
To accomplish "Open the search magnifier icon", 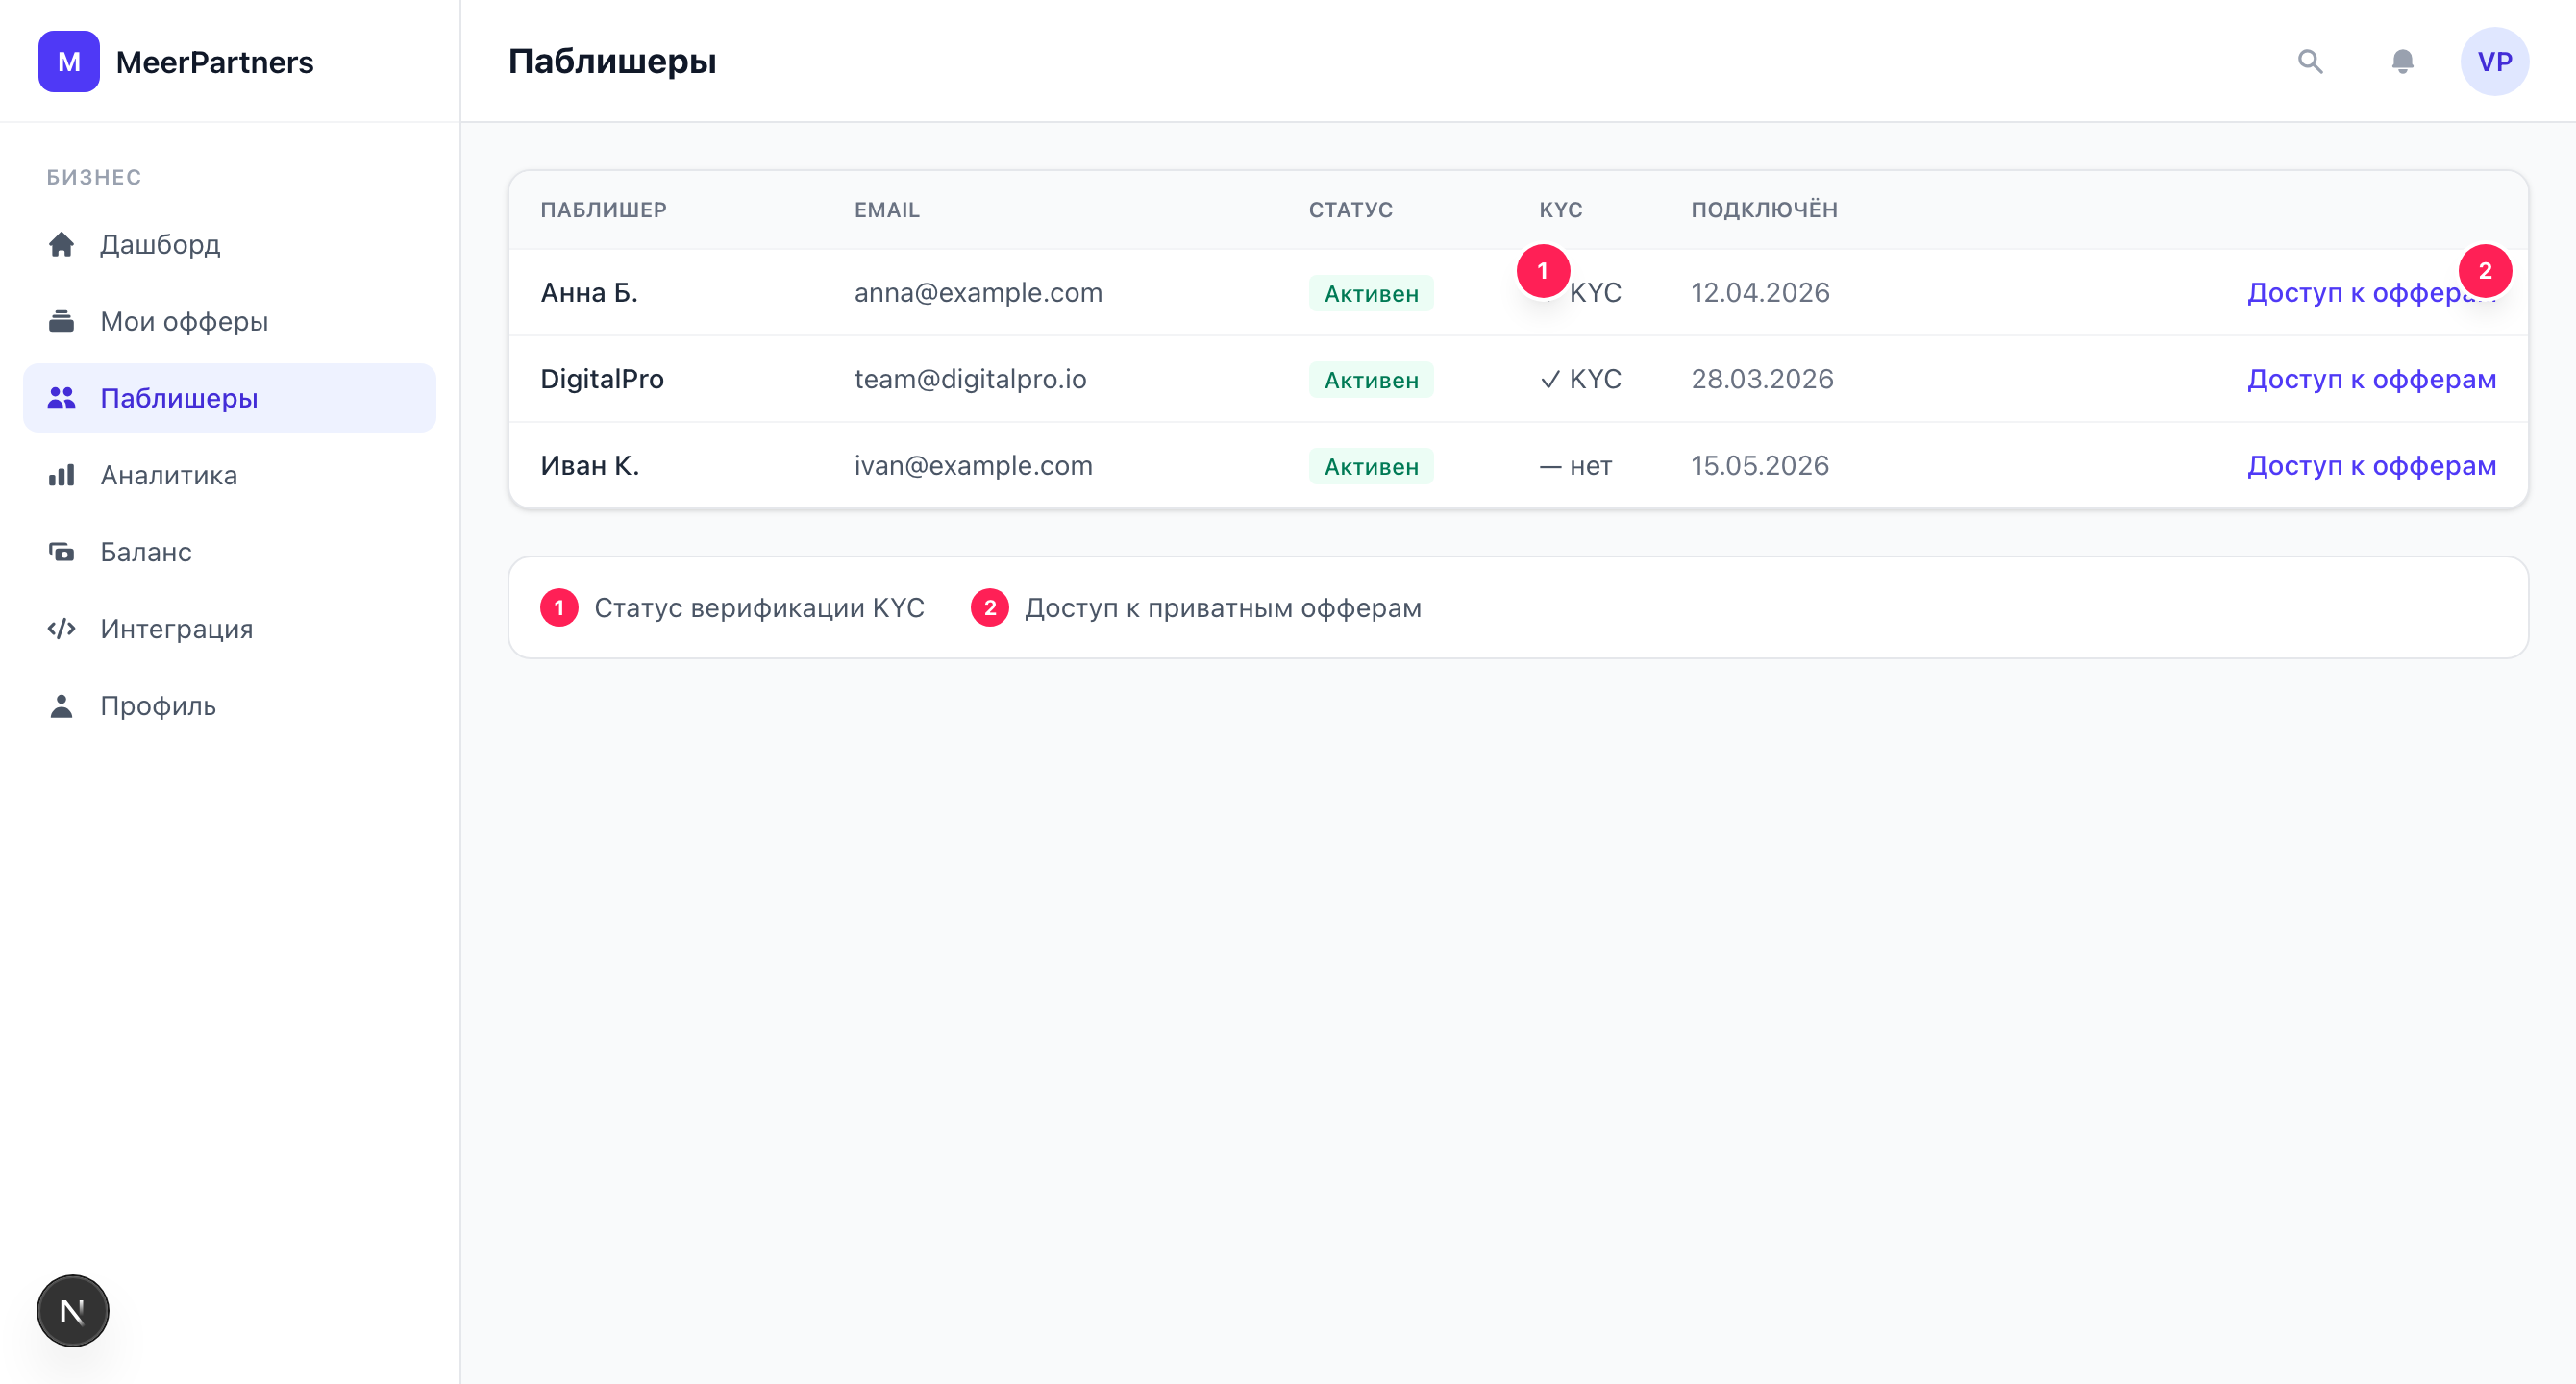I will click(x=2310, y=62).
